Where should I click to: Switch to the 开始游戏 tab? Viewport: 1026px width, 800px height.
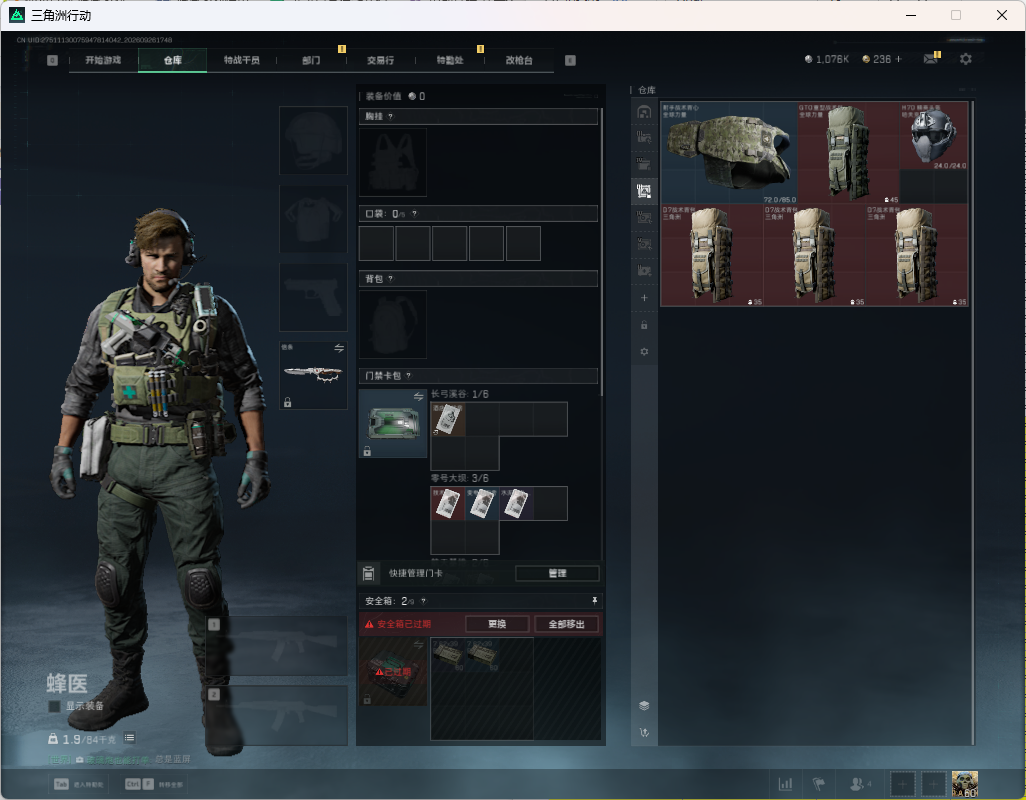click(103, 60)
